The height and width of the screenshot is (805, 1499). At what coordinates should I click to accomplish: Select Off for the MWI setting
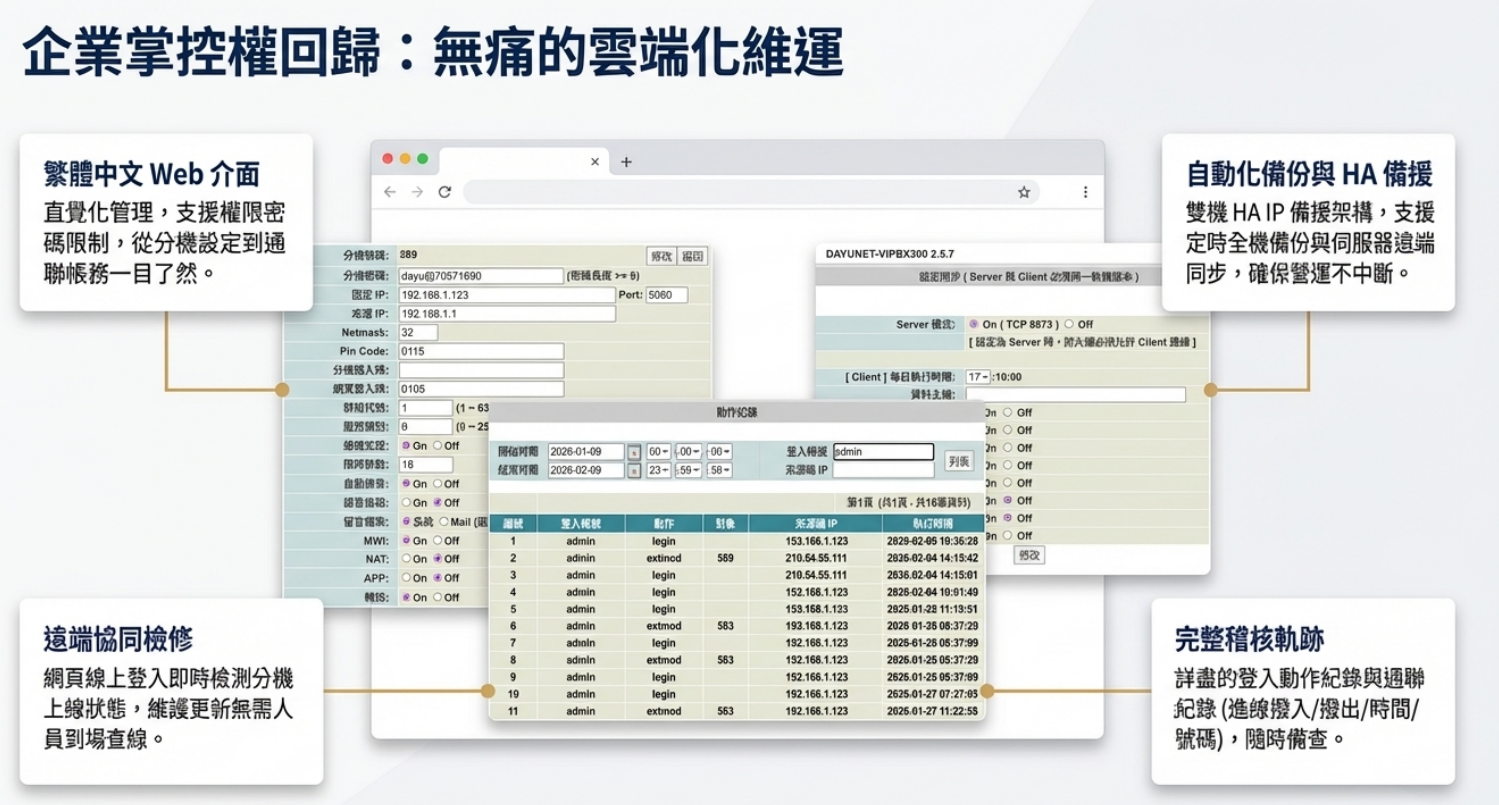(x=438, y=541)
